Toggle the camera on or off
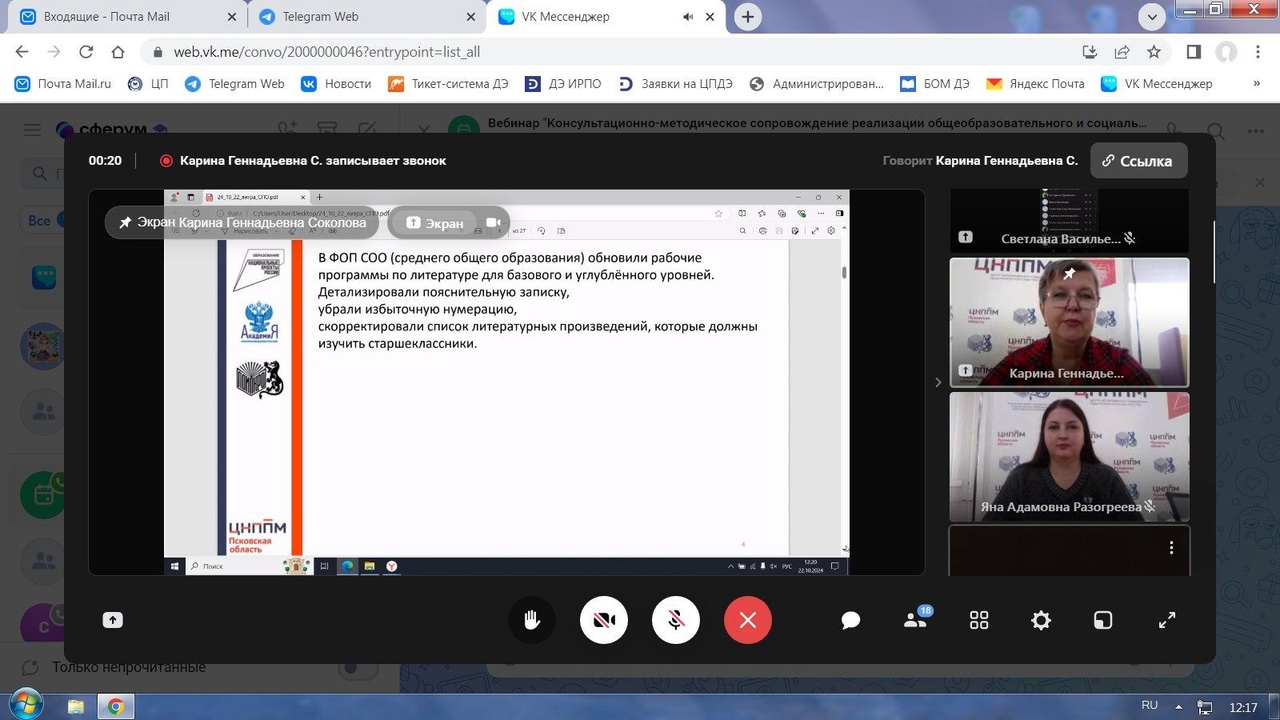The image size is (1280, 720). (x=604, y=620)
